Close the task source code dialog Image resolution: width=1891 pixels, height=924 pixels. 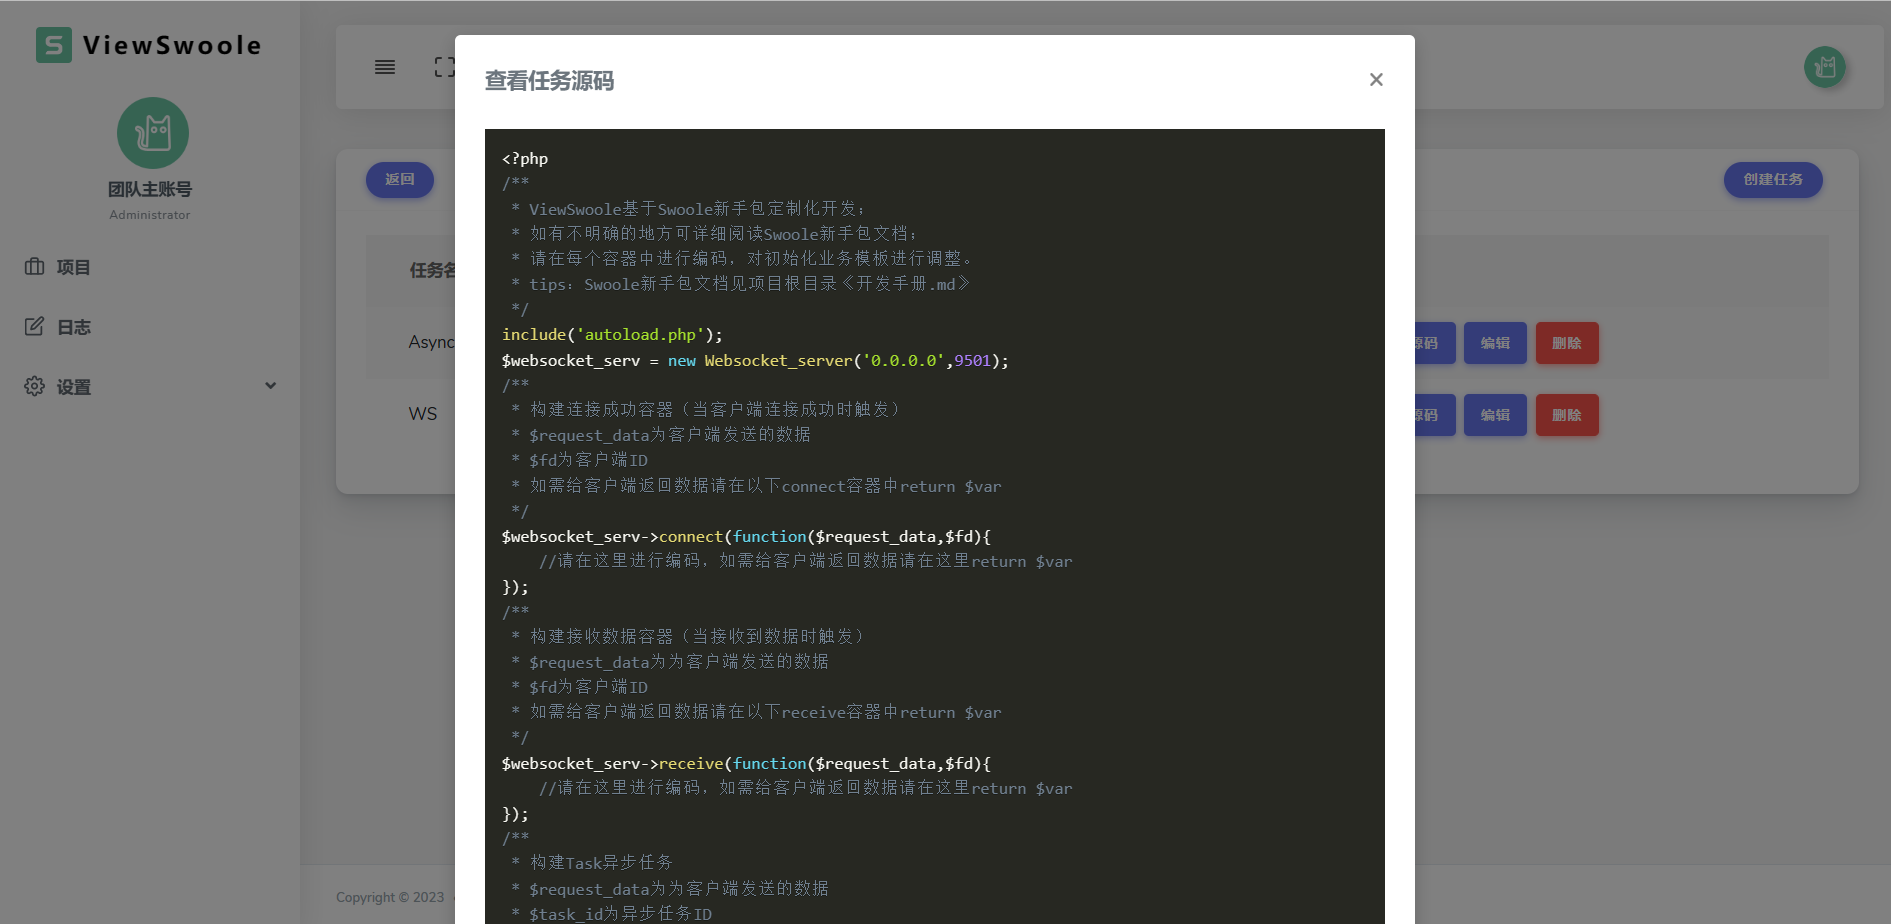[1376, 80]
